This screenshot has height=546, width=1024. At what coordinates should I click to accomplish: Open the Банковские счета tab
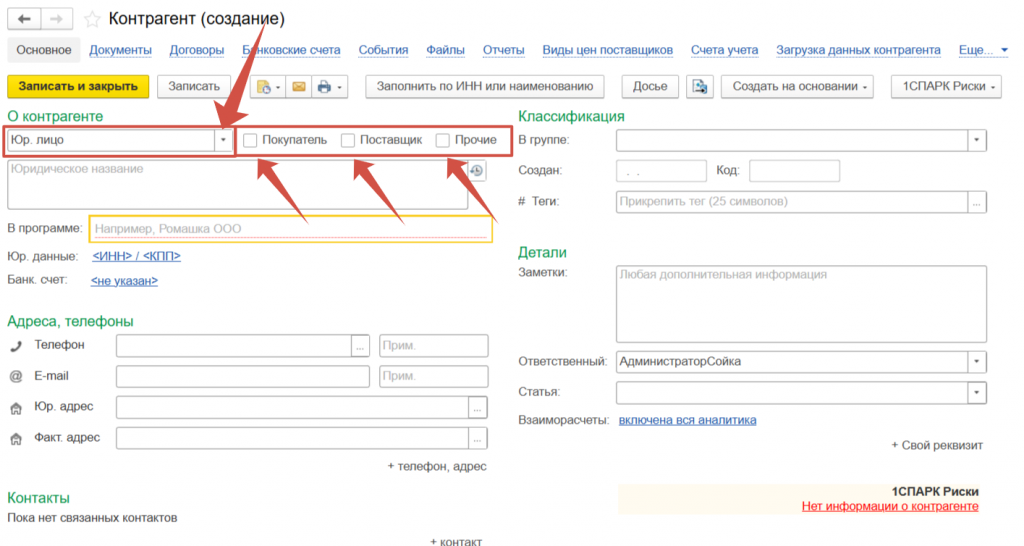tap(283, 50)
